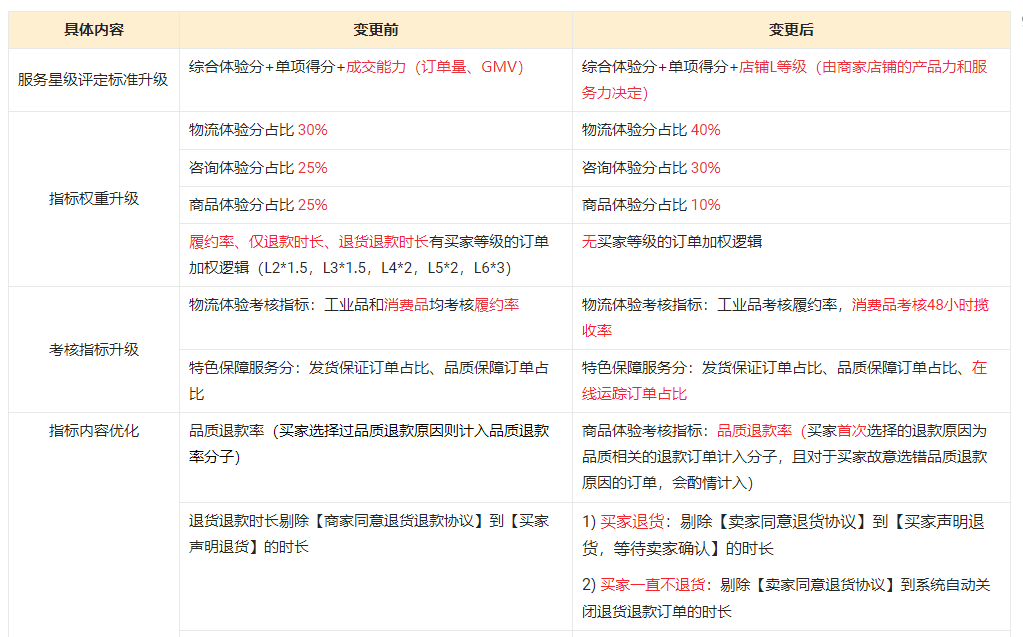Viewport: 1023px width, 637px height.
Task: Select the 服务星级评定标准升级 row label
Action: pyautogui.click(x=93, y=79)
